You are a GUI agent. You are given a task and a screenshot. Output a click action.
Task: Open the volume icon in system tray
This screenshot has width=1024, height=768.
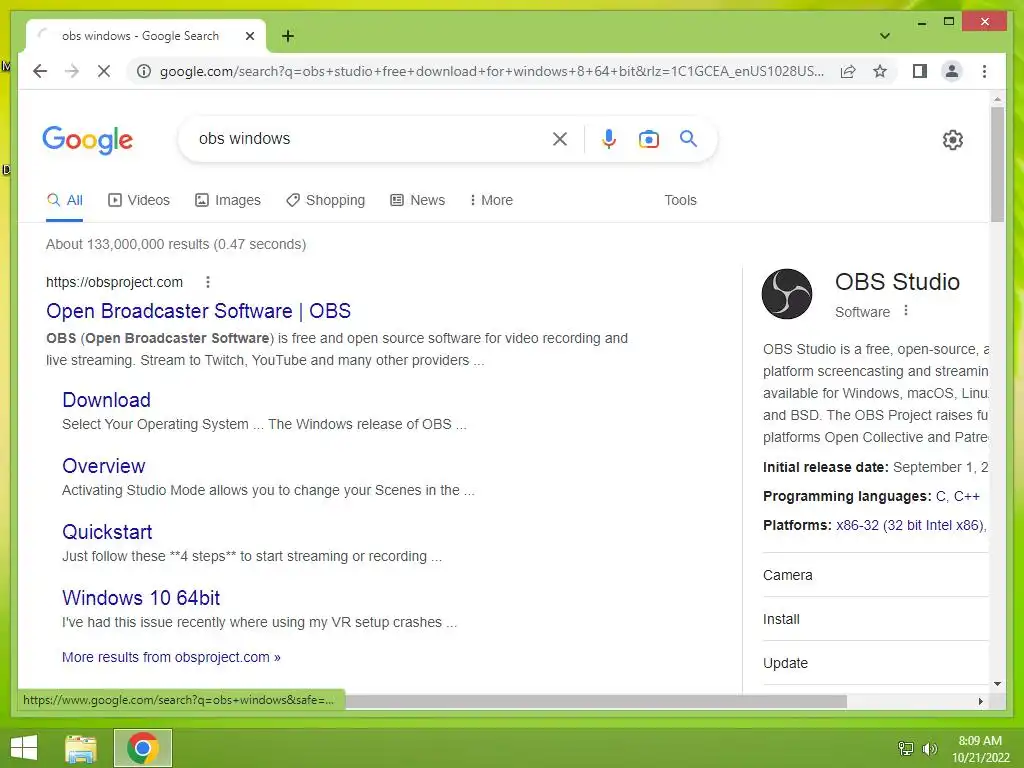pos(930,748)
